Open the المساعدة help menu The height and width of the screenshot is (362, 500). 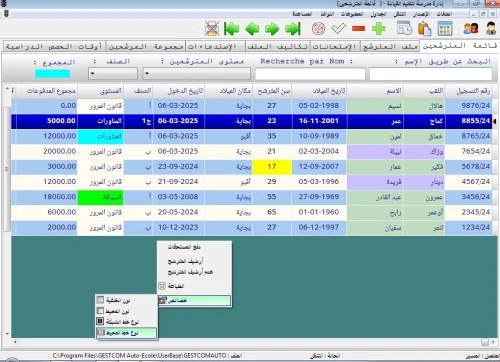pyautogui.click(x=302, y=14)
